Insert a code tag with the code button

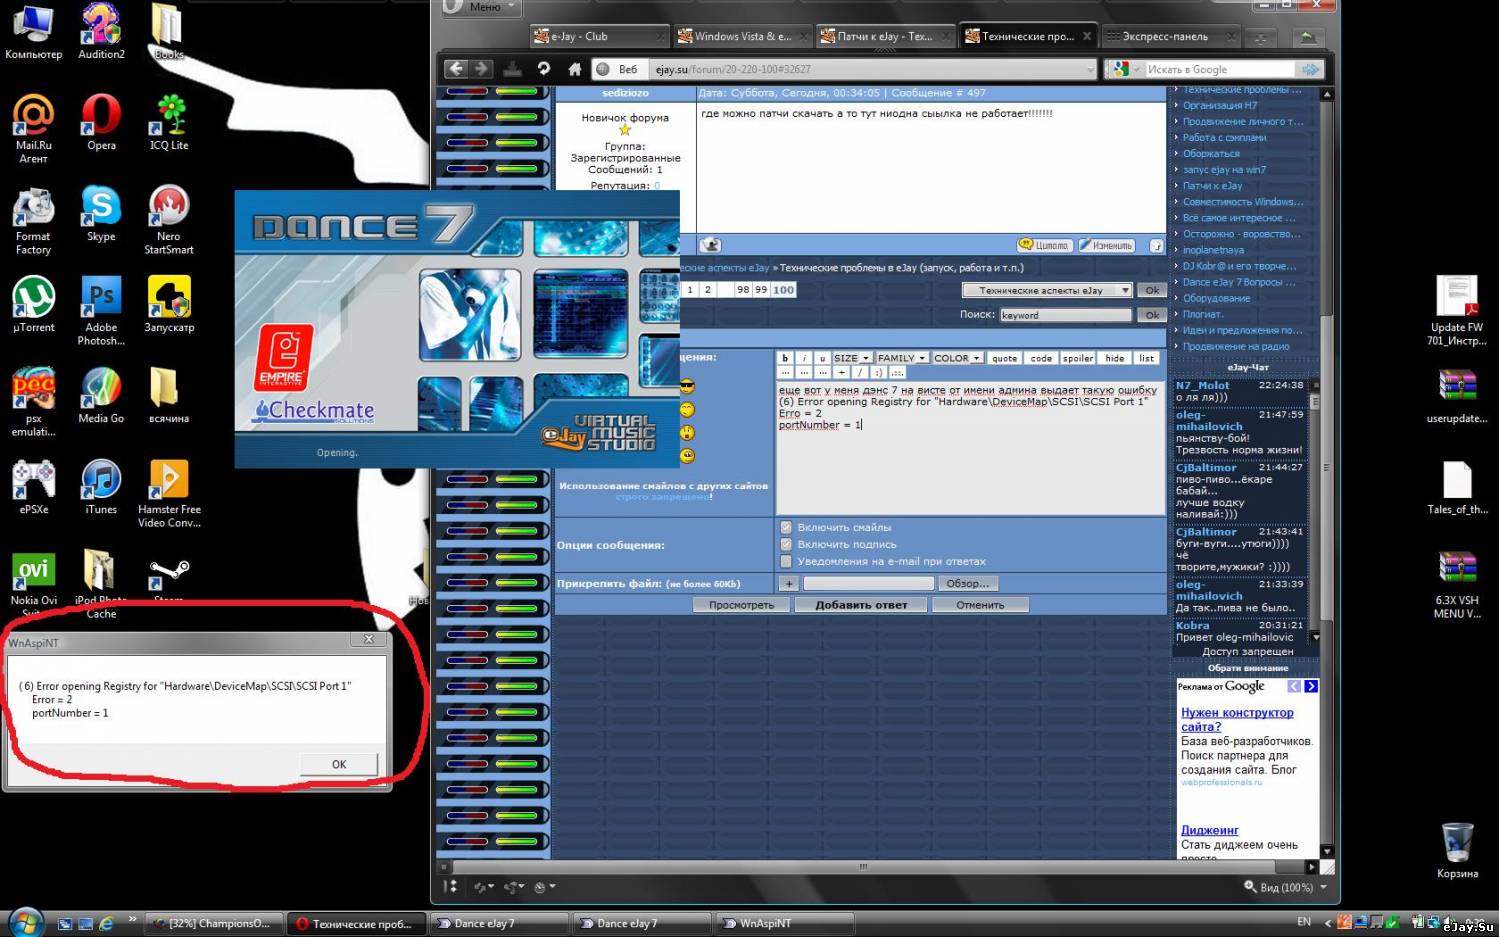click(x=1041, y=358)
